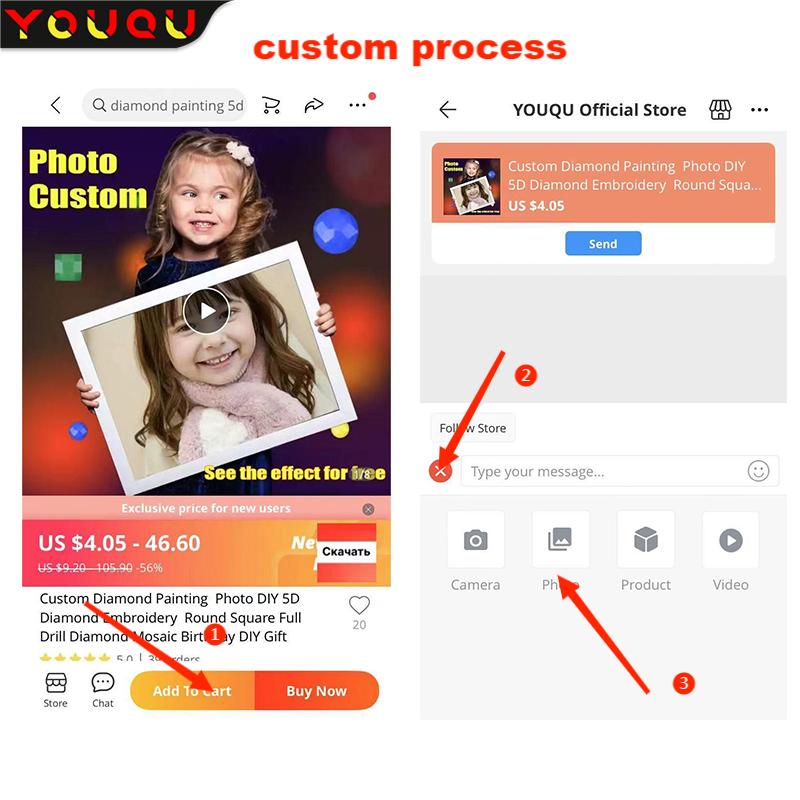The image size is (800, 800).
Task: Add the product to wishlist with the heart
Action: click(359, 605)
